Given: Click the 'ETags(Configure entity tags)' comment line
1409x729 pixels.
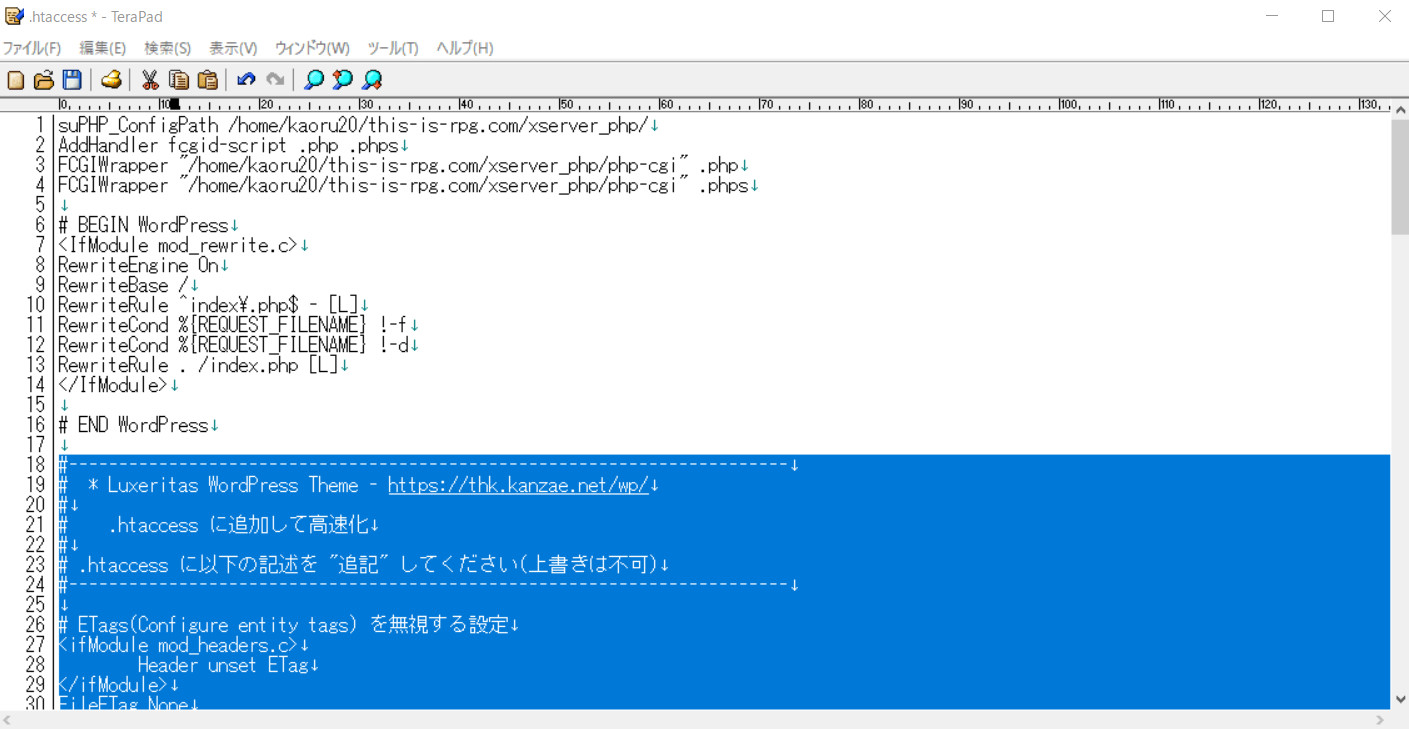Looking at the screenshot, I should pyautogui.click(x=283, y=625).
